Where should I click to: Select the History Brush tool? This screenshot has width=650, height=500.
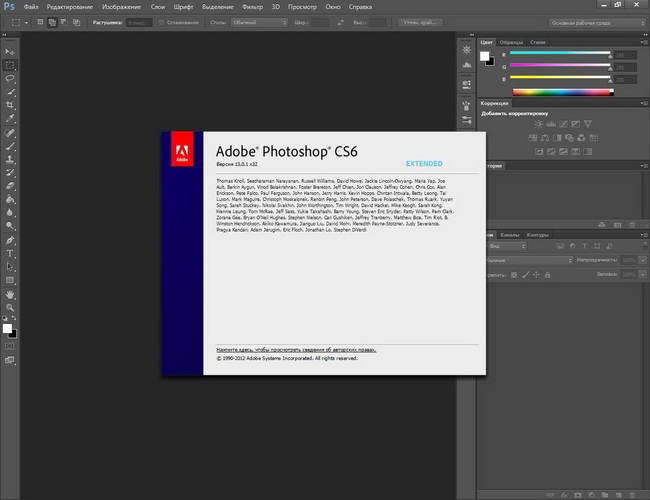point(10,172)
